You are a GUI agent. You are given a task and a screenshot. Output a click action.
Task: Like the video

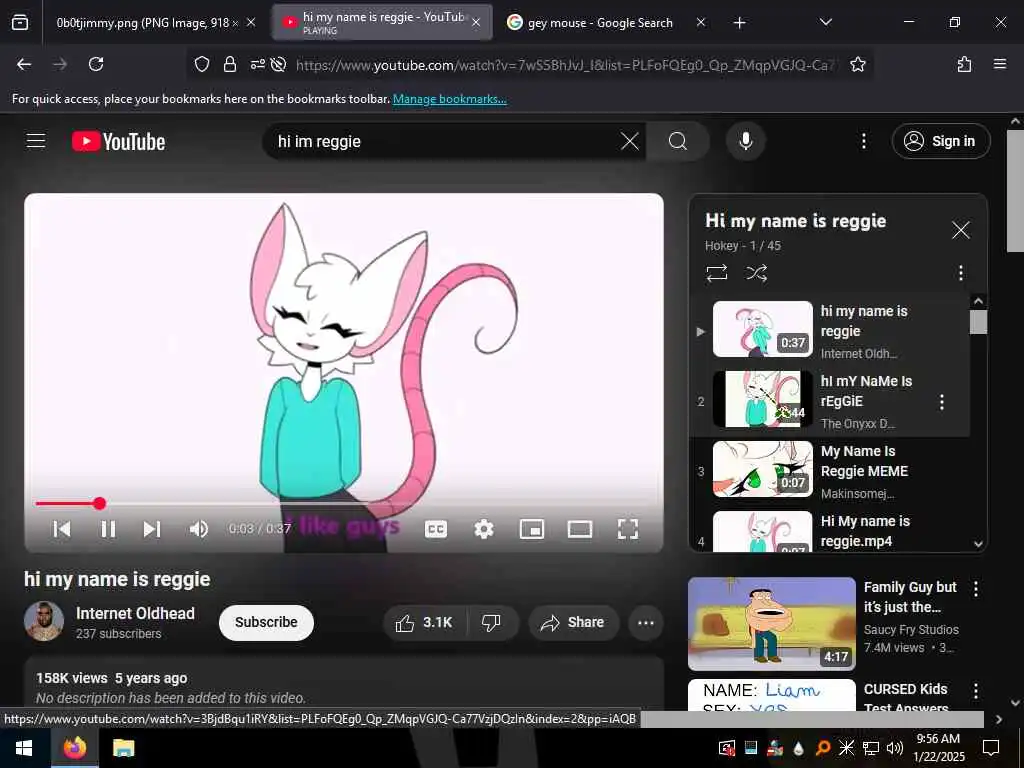pyautogui.click(x=424, y=622)
